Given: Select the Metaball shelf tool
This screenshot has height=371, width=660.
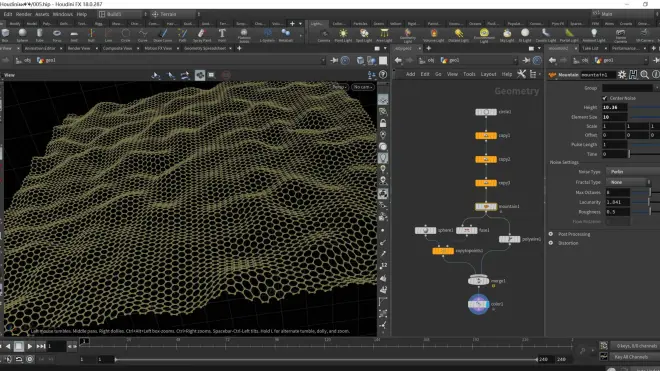Looking at the screenshot, I should [286, 35].
